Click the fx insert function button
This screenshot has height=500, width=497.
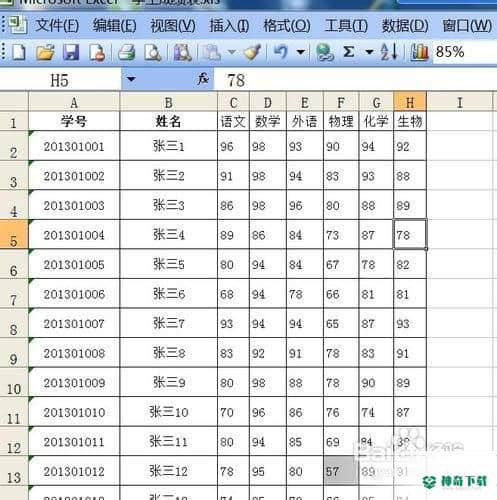click(203, 79)
